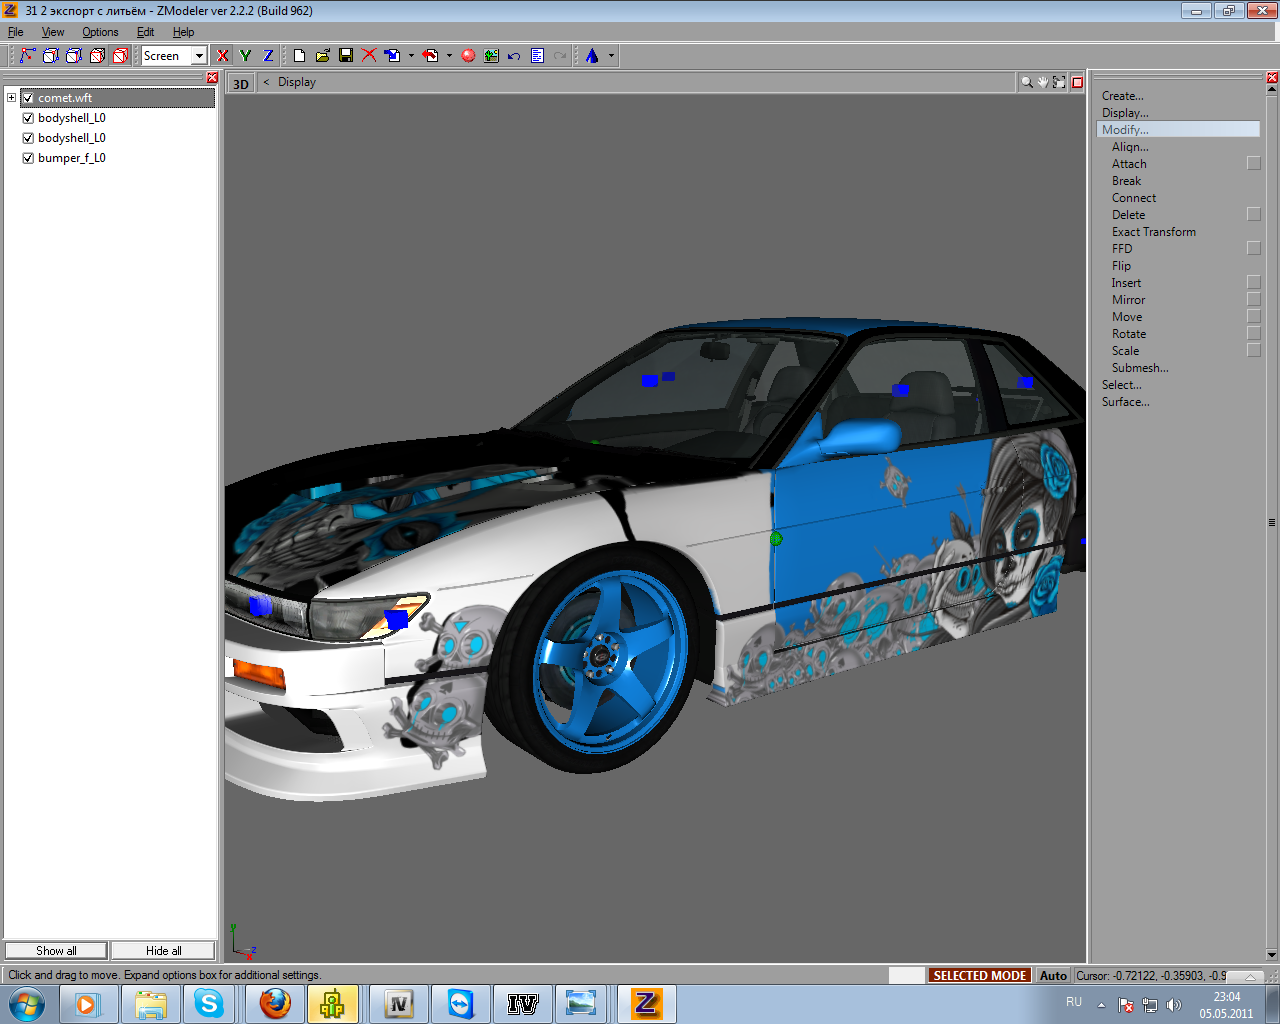Toggle the Y axis constraint
Screen dimensions: 1280x1024
(x=245, y=56)
